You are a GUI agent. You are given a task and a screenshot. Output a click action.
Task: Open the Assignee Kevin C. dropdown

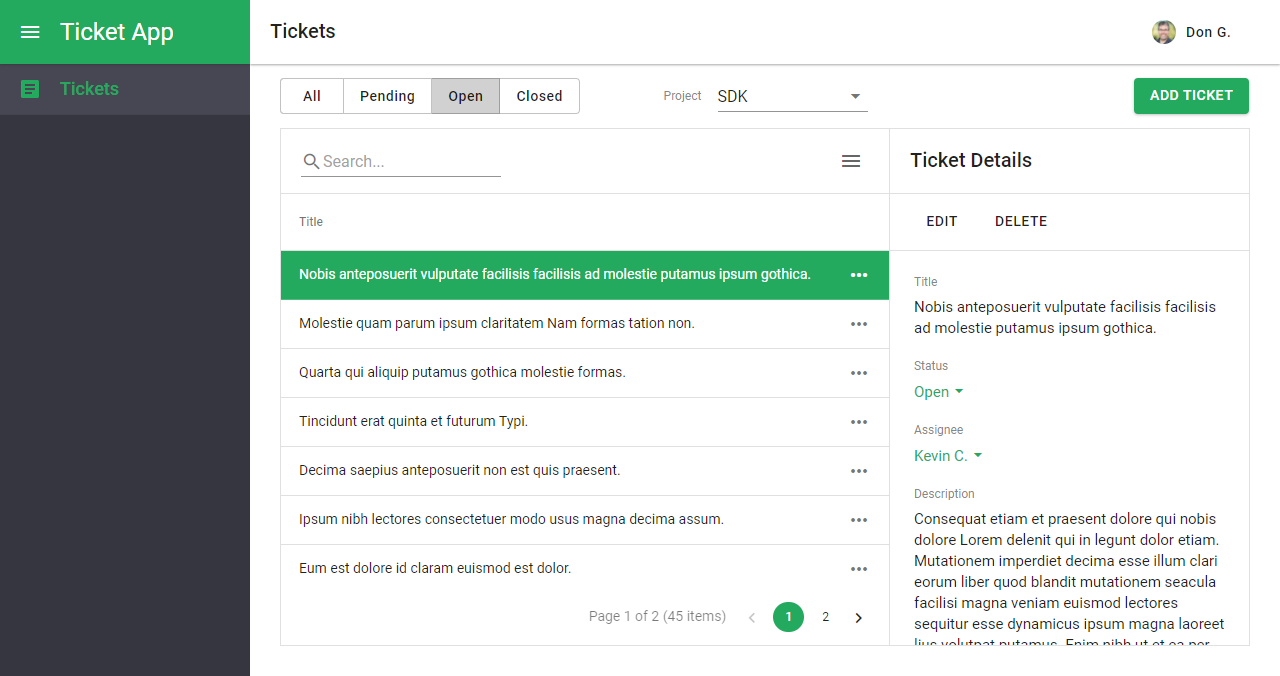[947, 455]
